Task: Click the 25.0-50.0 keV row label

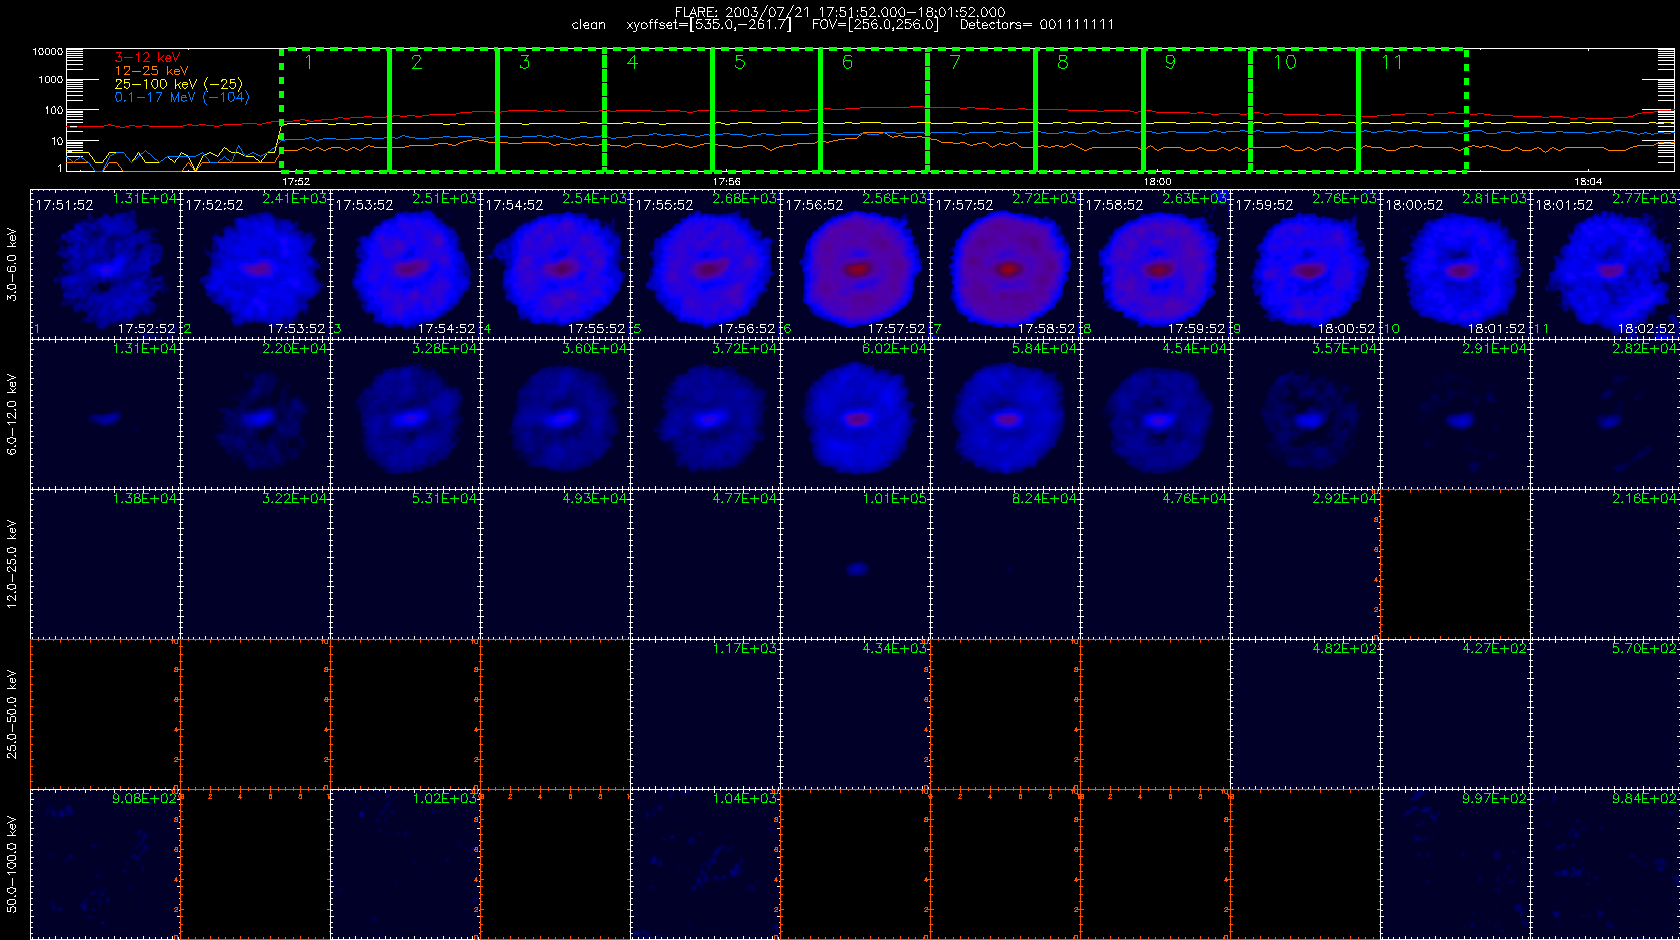Action: click(x=12, y=714)
